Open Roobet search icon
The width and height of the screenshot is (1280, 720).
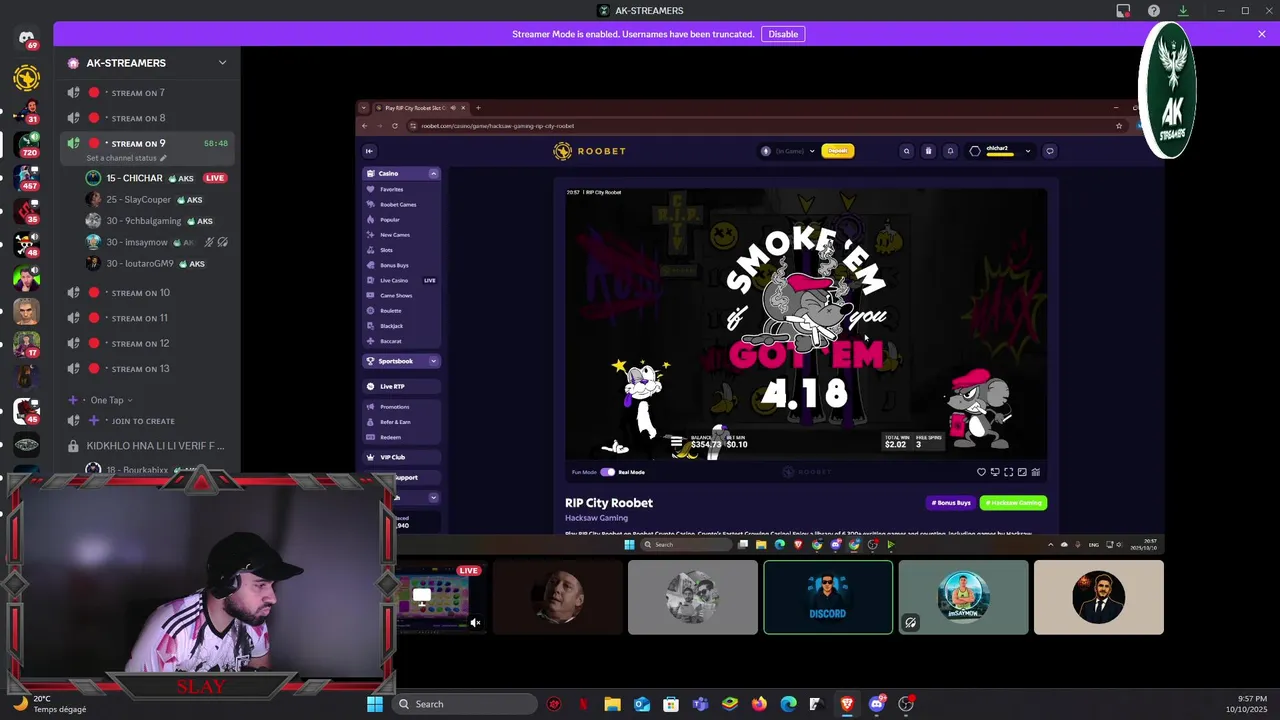point(907,151)
